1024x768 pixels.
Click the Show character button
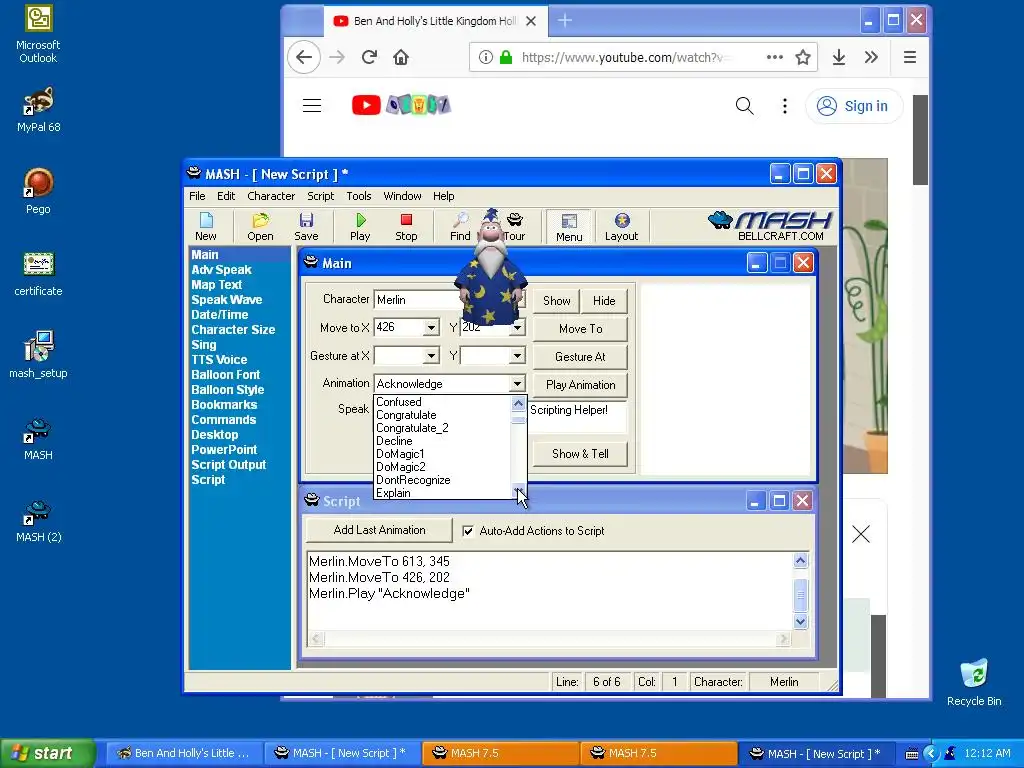[556, 300]
